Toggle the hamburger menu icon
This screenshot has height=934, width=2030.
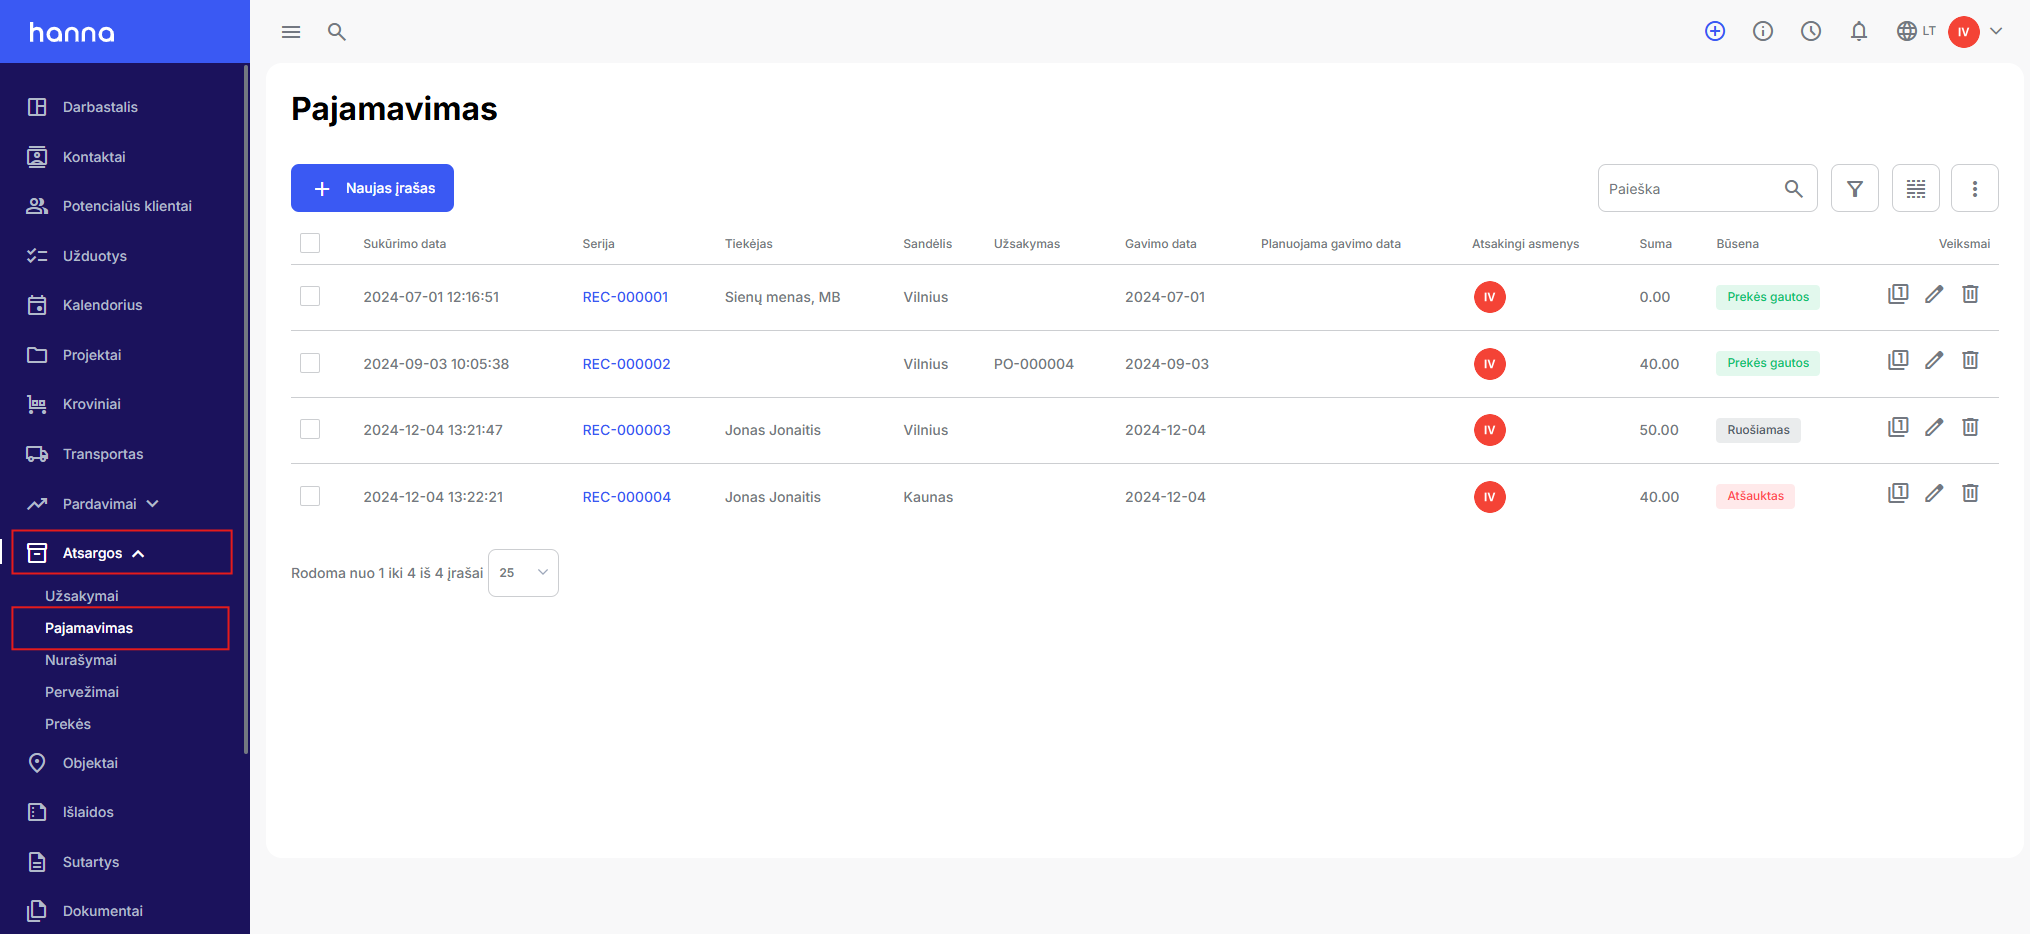(291, 32)
